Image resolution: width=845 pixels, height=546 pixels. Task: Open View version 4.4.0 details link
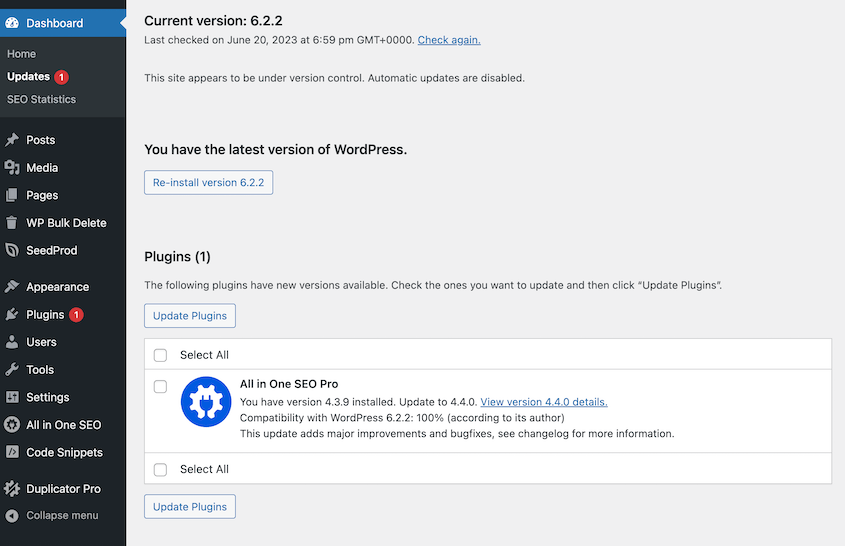pyautogui.click(x=544, y=402)
